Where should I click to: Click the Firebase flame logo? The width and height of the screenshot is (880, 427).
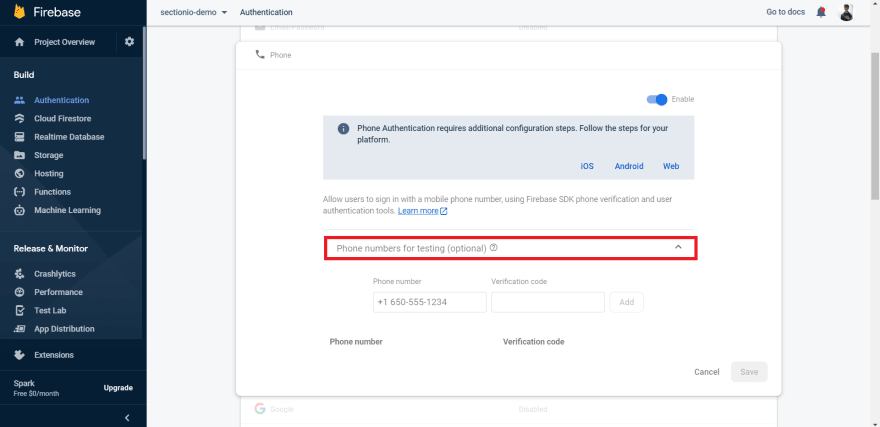(x=19, y=11)
